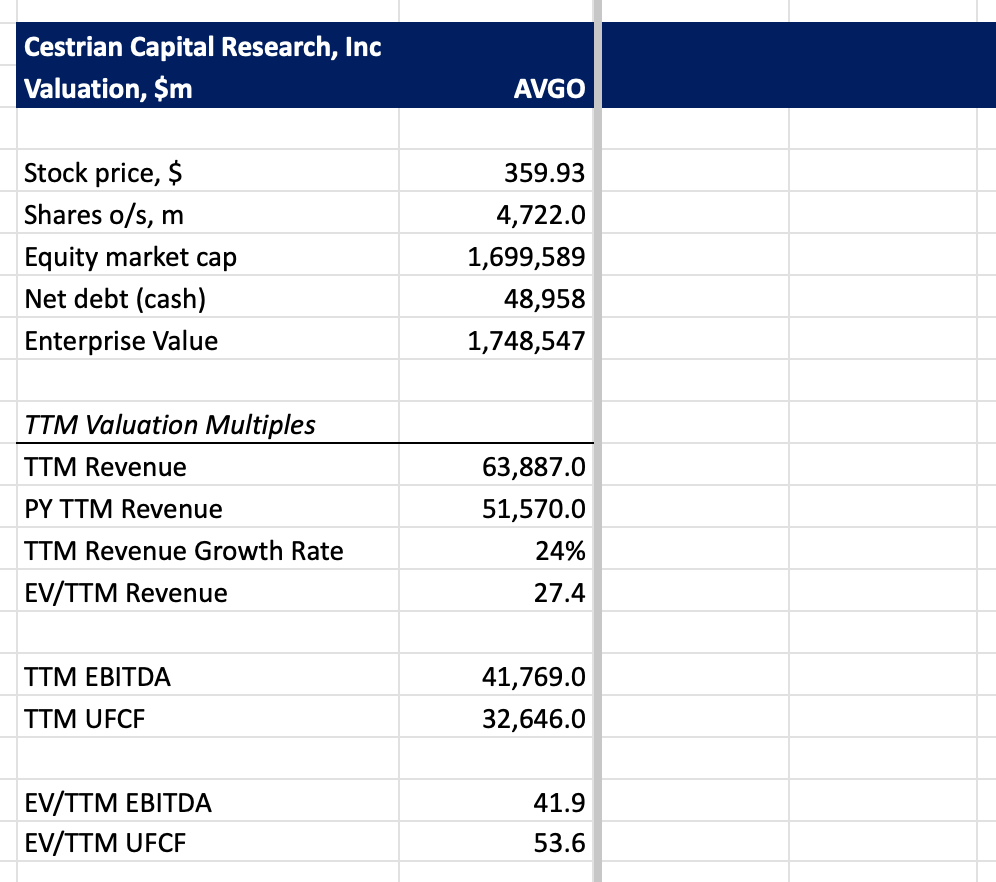This screenshot has width=996, height=882.
Task: Select the Cestrian Capital Research title cell
Action: (202, 47)
